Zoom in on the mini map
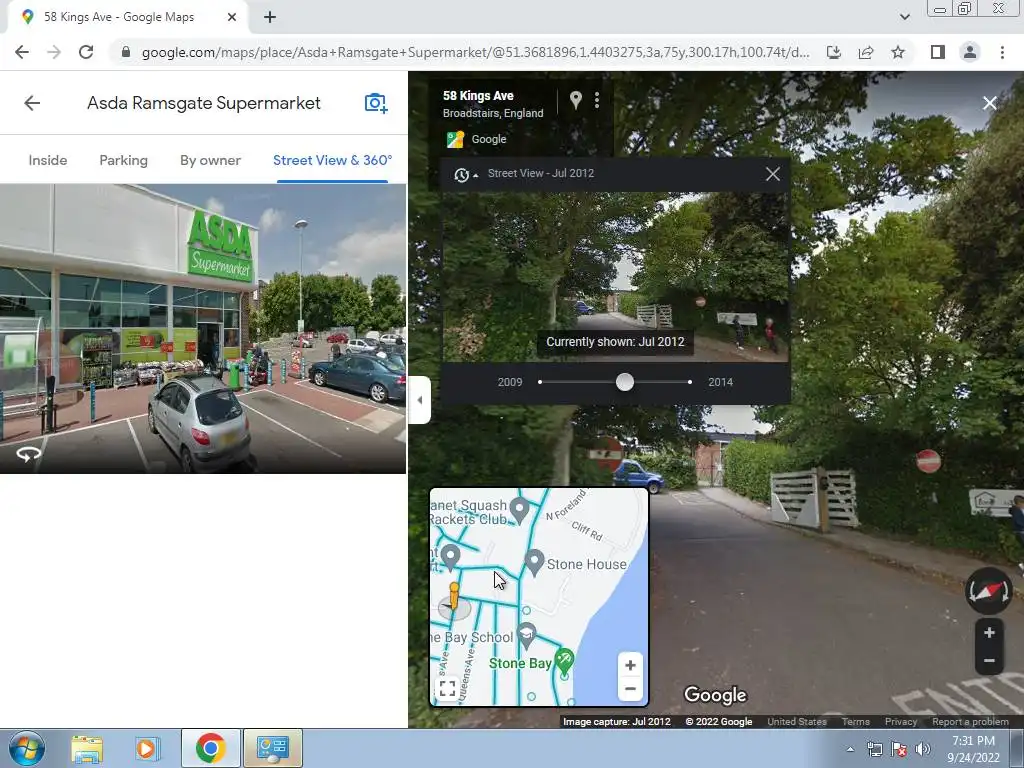Screen dimensions: 1024x768 click(630, 665)
